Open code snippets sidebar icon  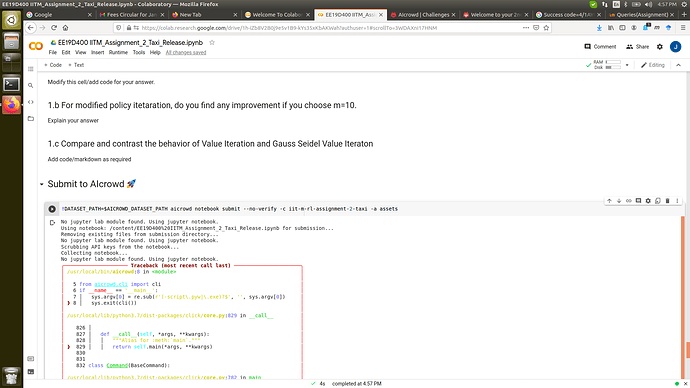pos(30,102)
